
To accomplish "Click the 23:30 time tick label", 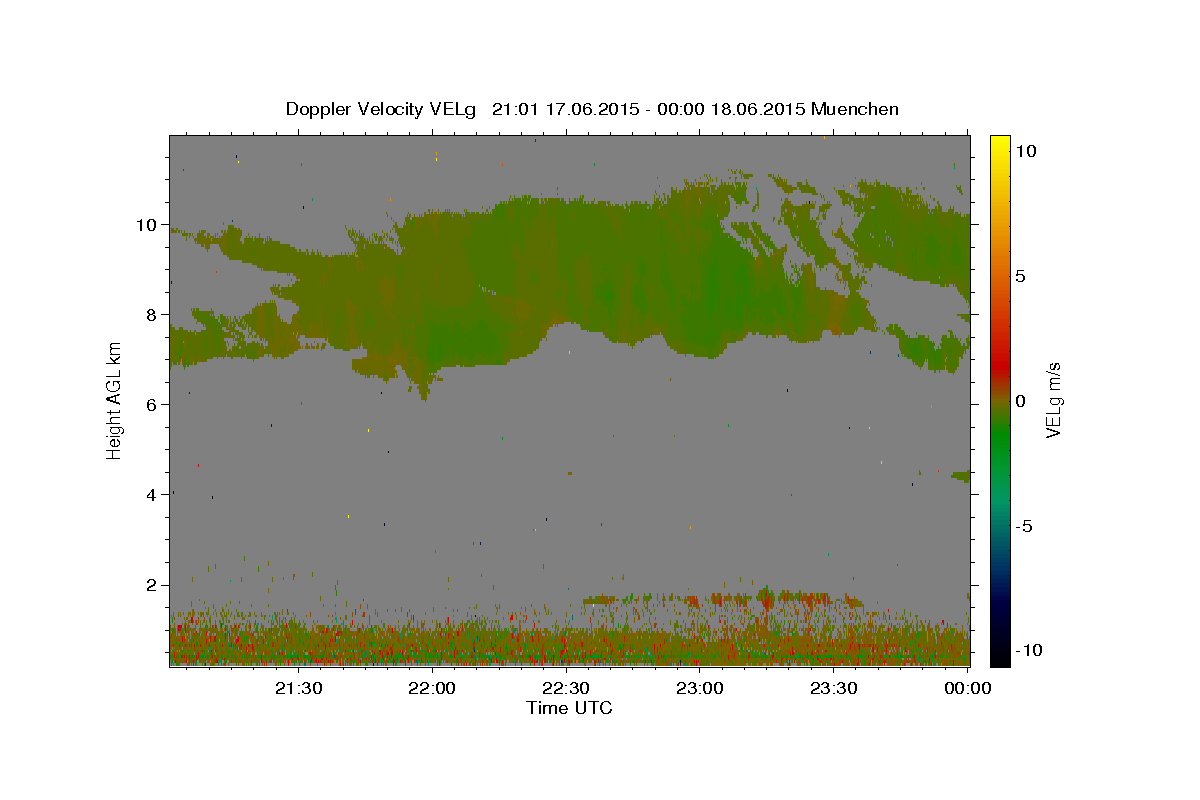I will point(833,688).
